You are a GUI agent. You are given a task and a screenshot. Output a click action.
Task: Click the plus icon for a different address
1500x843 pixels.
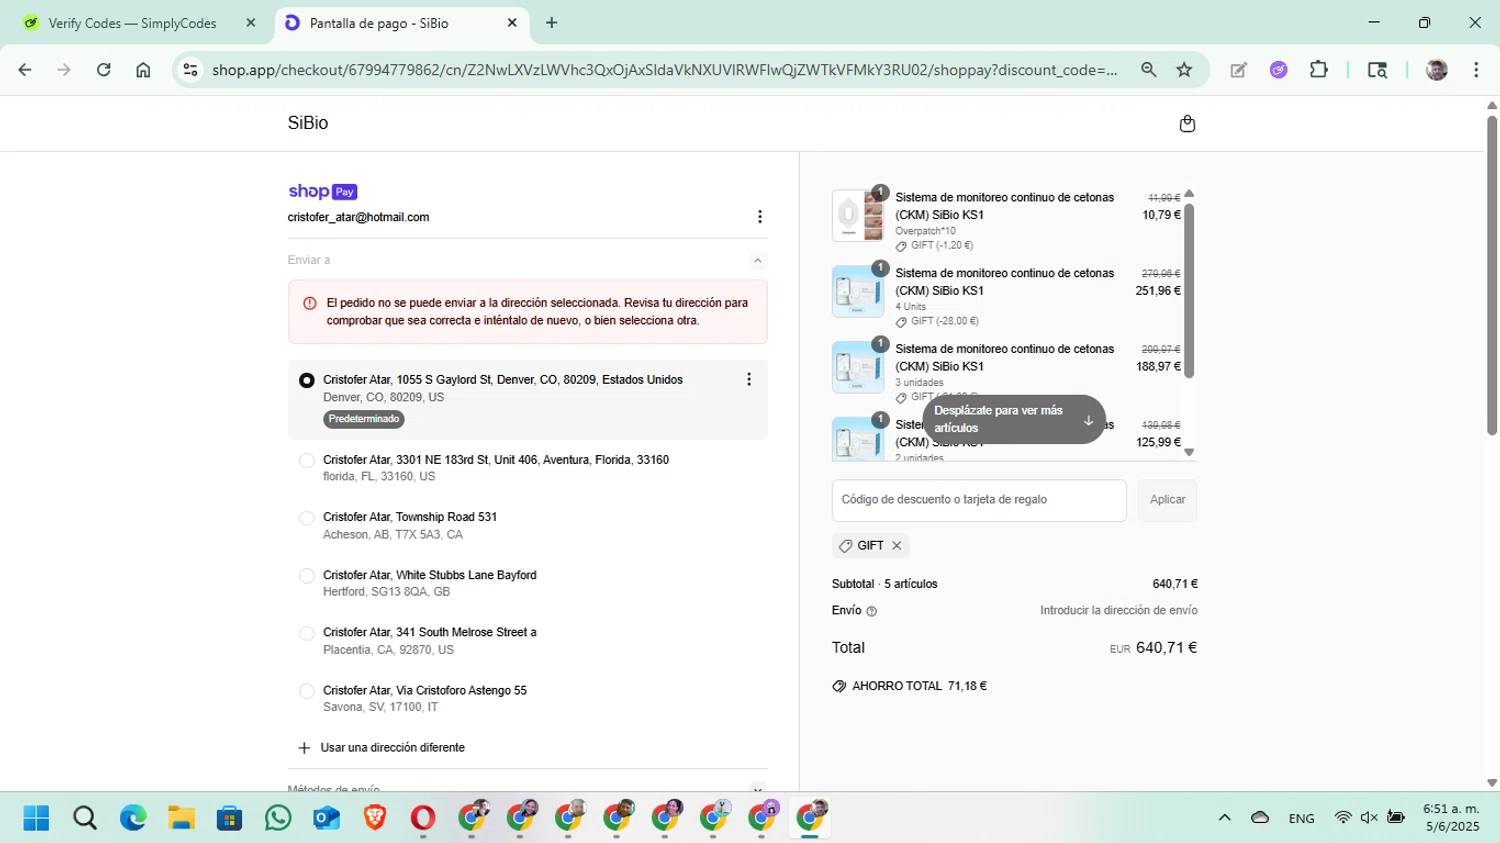tap(304, 748)
